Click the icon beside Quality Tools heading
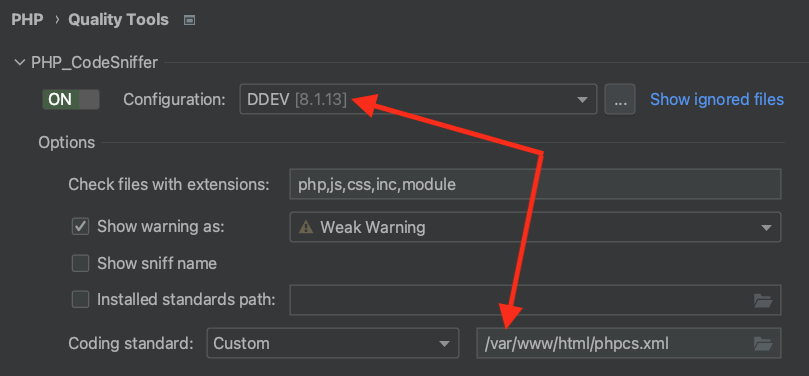Screen dimensions: 809x376 click(x=189, y=20)
